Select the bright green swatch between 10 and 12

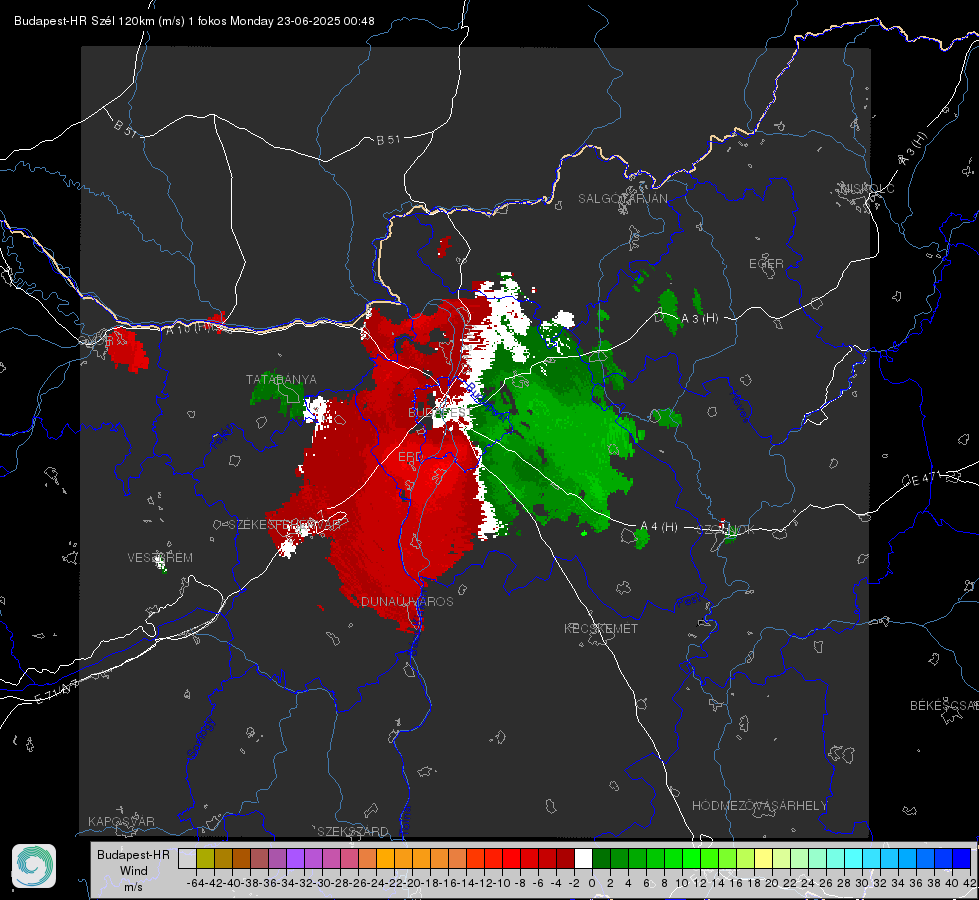click(691, 858)
